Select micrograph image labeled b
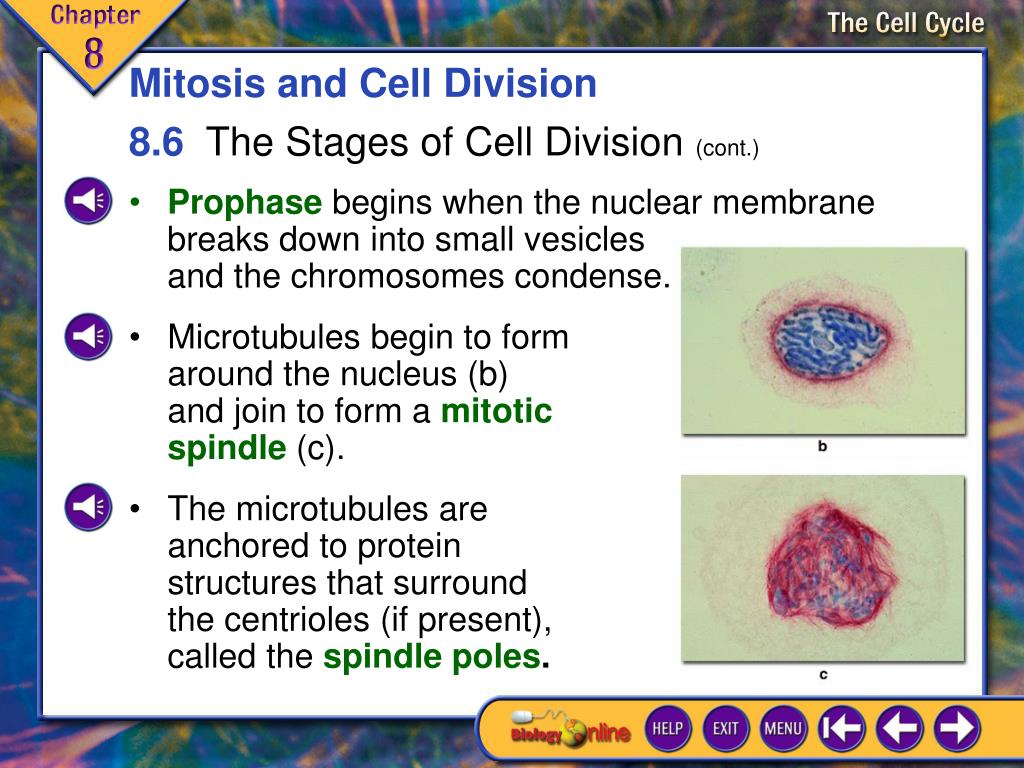Image resolution: width=1024 pixels, height=768 pixels. coord(823,341)
